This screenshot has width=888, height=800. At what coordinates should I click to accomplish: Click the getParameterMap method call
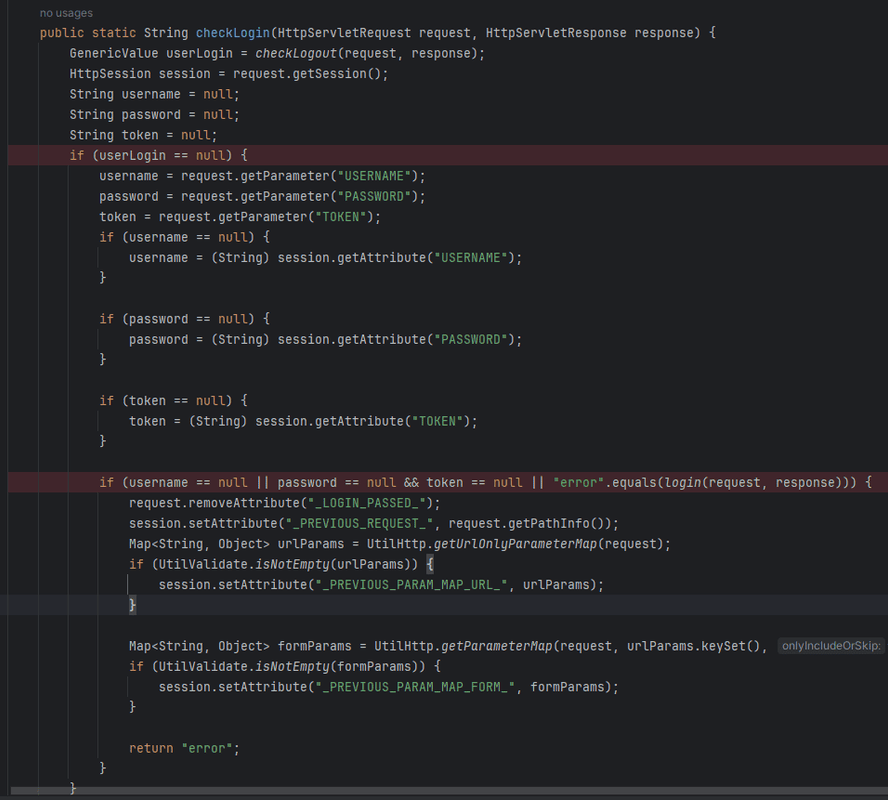tap(496, 646)
